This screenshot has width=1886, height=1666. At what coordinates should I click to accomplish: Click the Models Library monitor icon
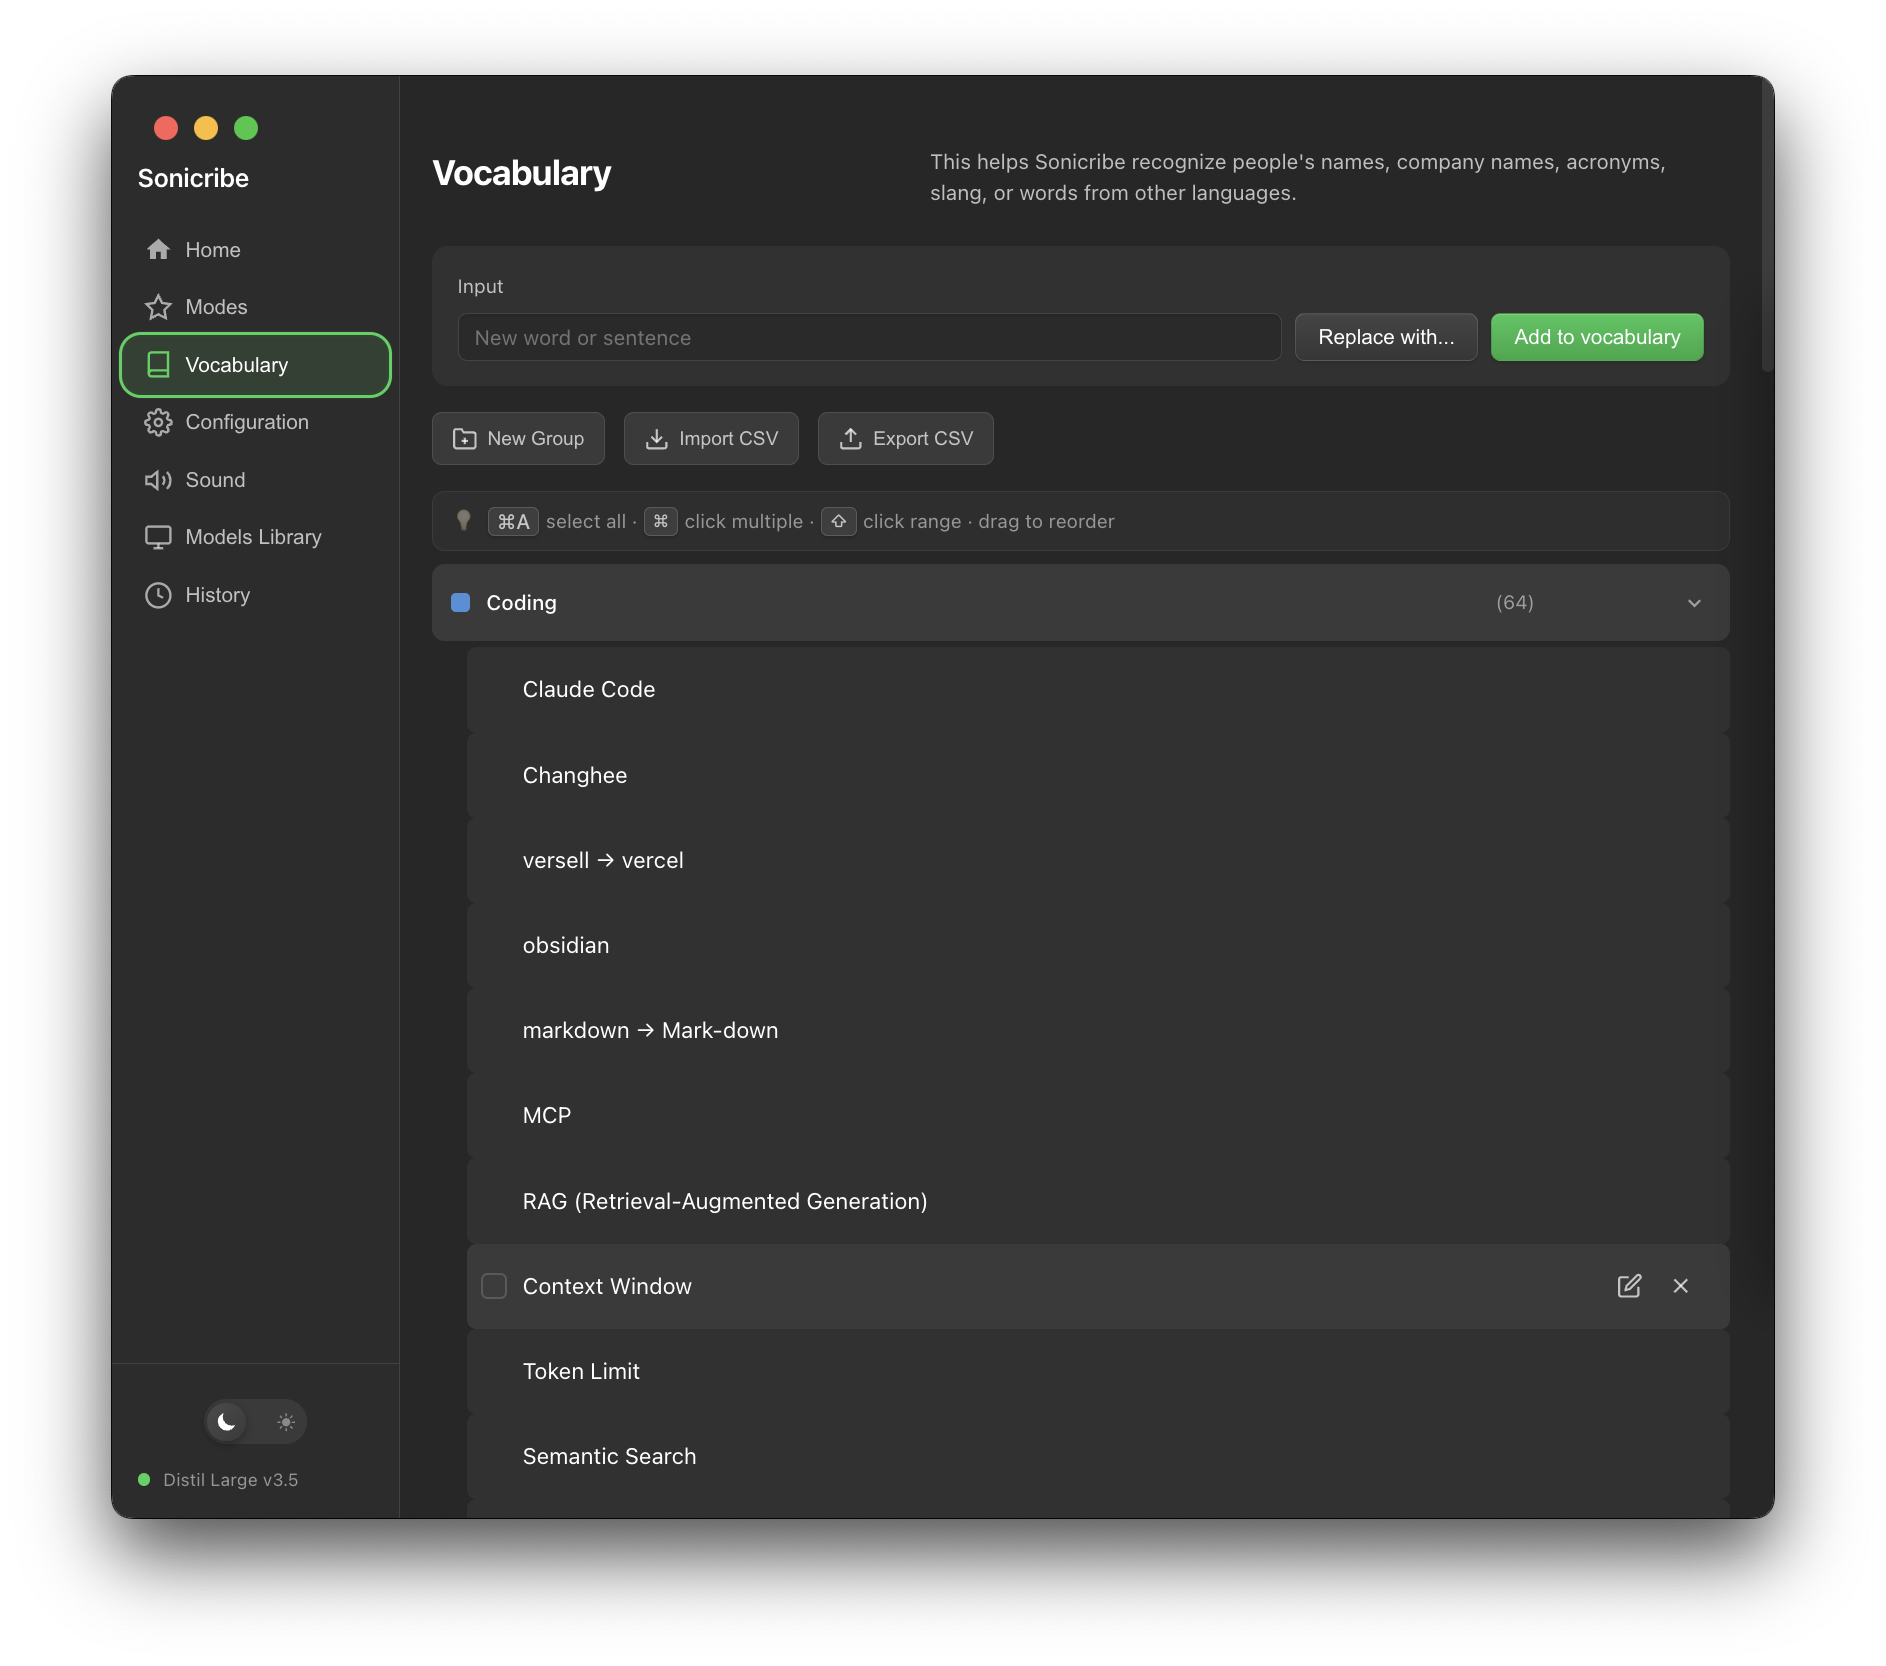[x=158, y=537]
